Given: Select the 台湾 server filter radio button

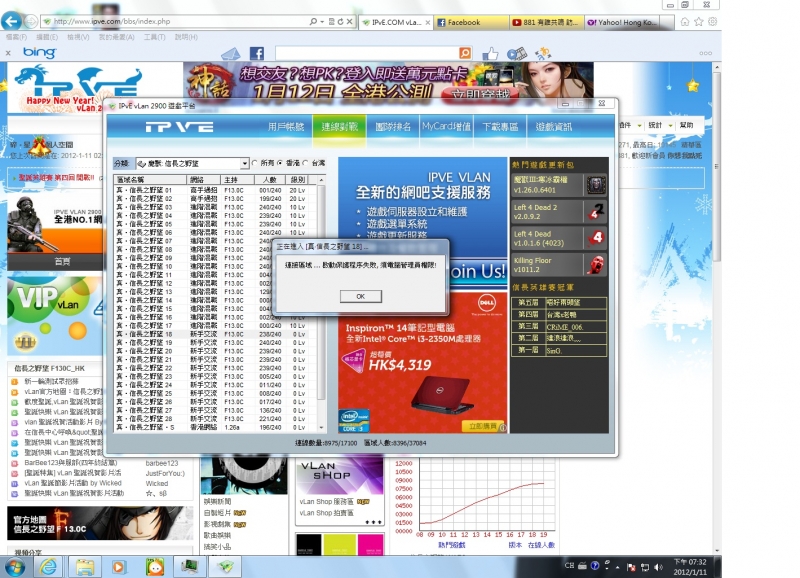Looking at the screenshot, I should click(x=305, y=161).
